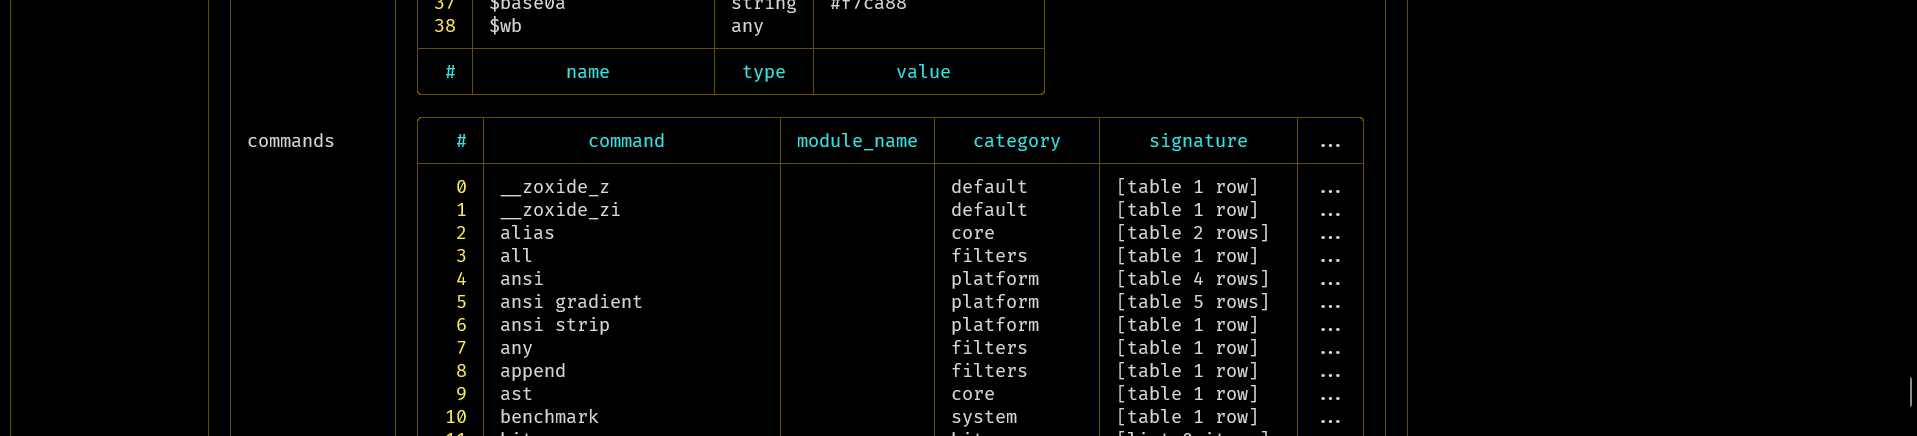
Task: Click the 'type' footer header of variables table
Action: [x=764, y=72]
